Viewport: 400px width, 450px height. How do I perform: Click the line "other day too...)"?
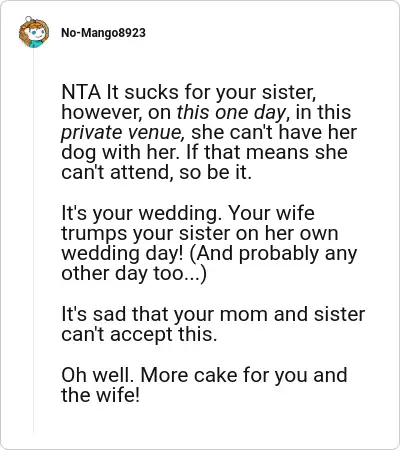pos(134,273)
